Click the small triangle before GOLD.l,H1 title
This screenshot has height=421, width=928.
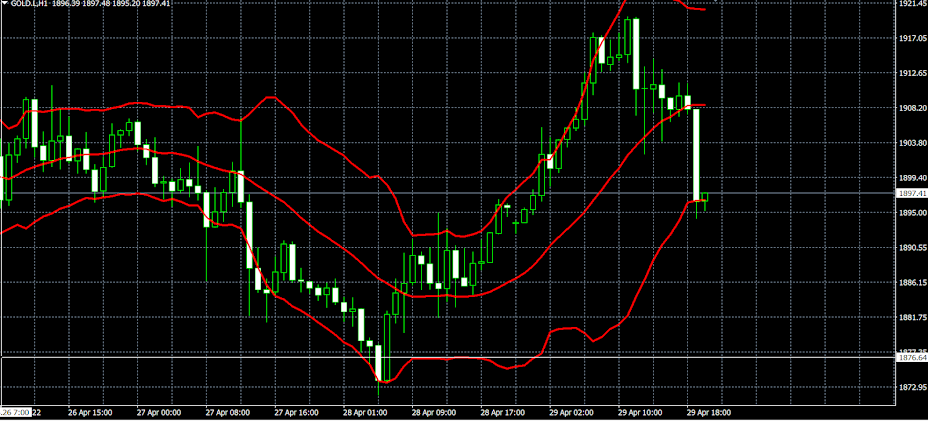5,3
